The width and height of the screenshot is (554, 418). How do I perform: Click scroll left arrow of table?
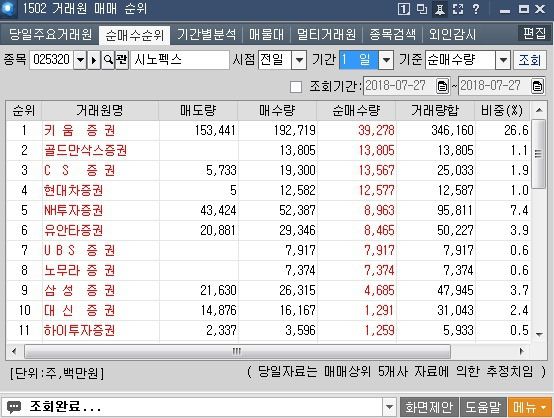coord(14,351)
